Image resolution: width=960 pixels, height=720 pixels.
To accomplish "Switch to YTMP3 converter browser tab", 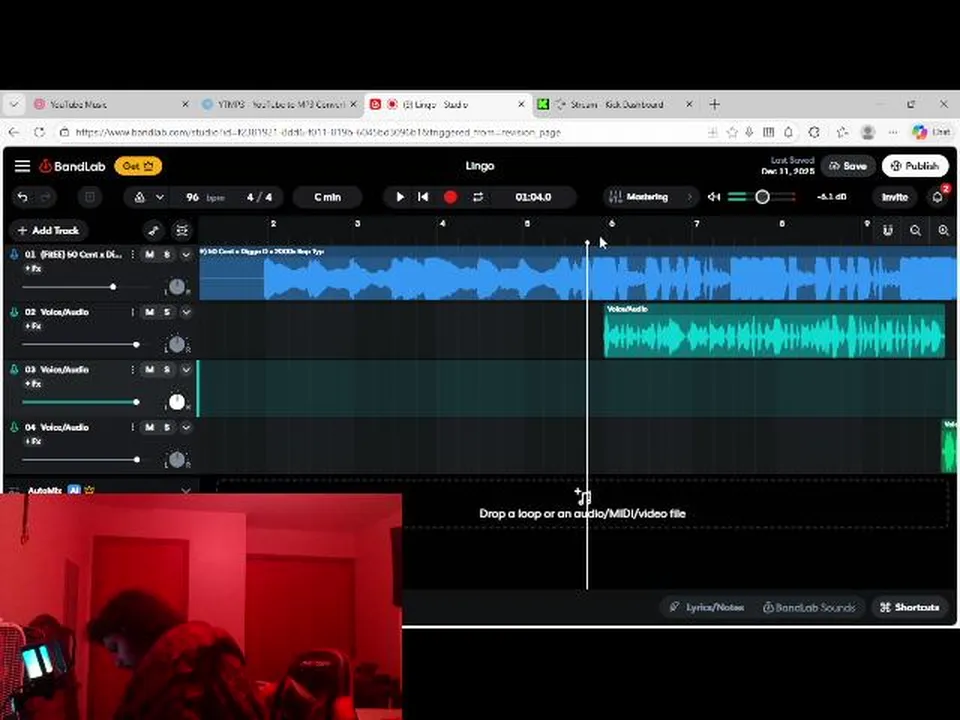I will [280, 105].
